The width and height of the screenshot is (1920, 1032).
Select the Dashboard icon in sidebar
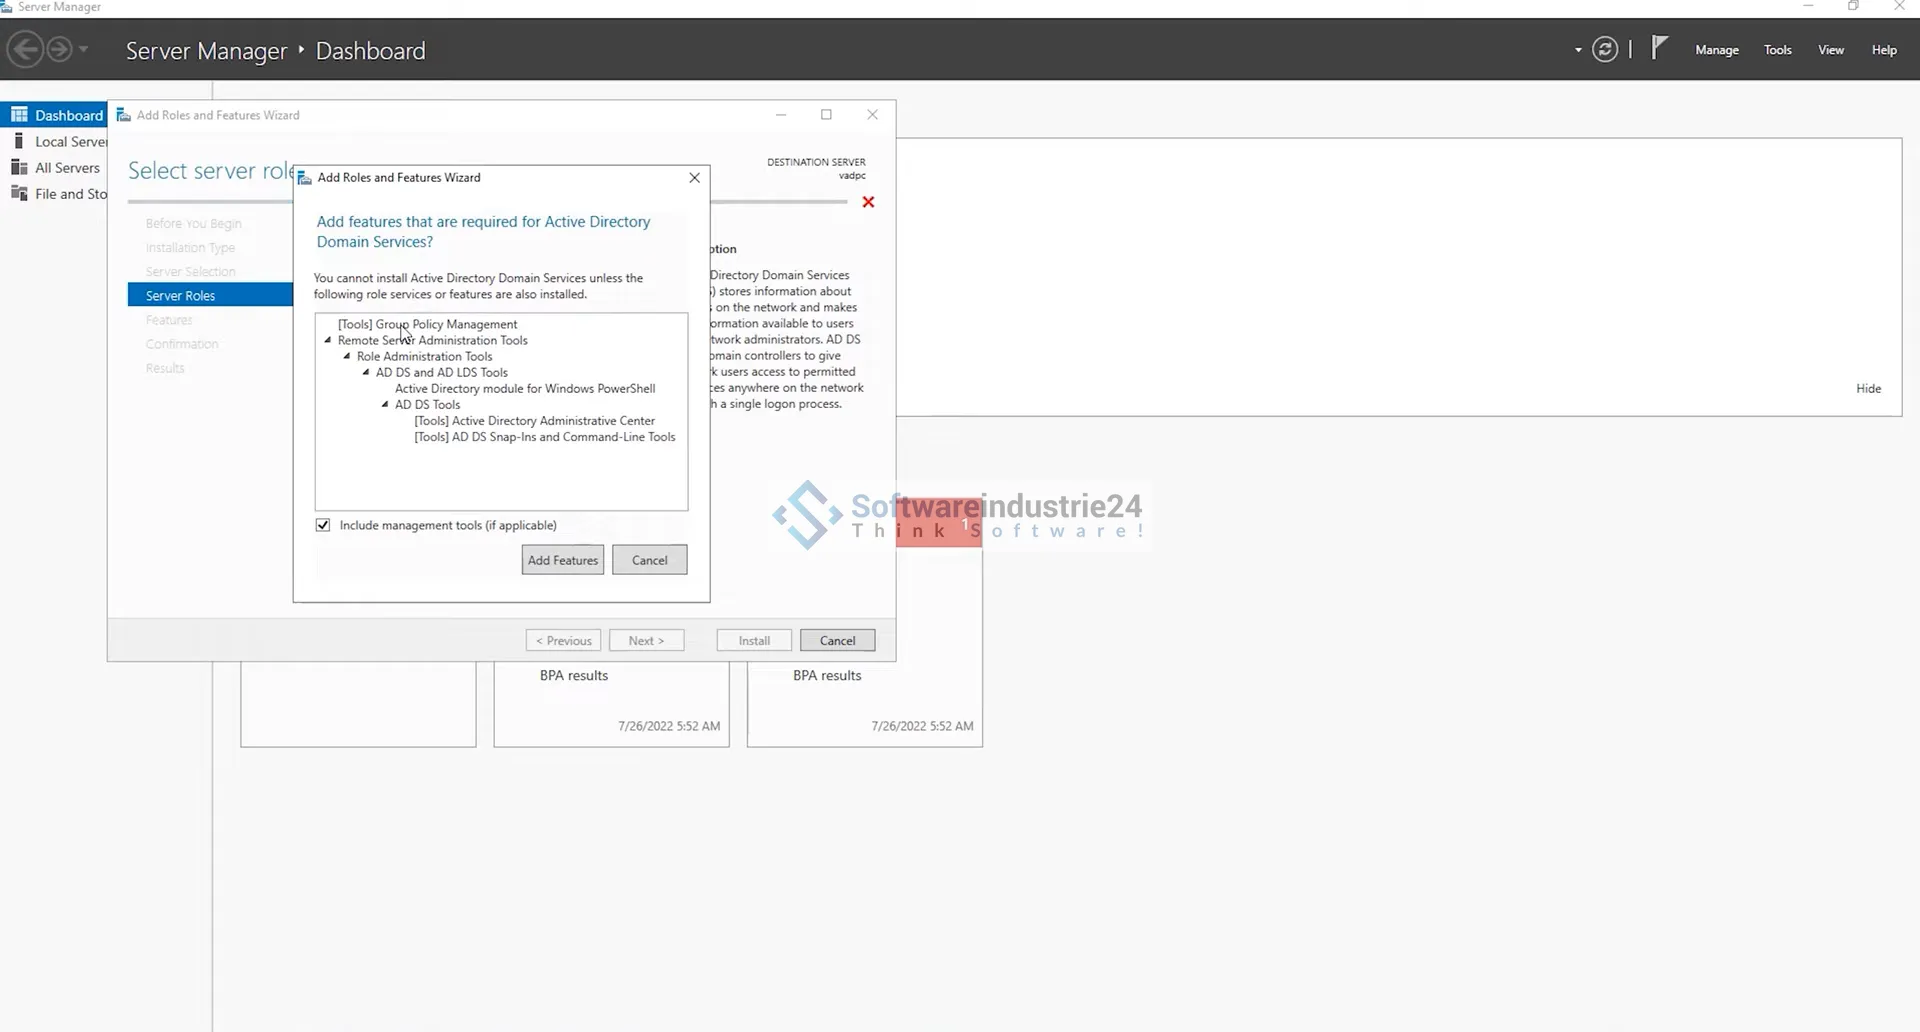click(x=19, y=115)
